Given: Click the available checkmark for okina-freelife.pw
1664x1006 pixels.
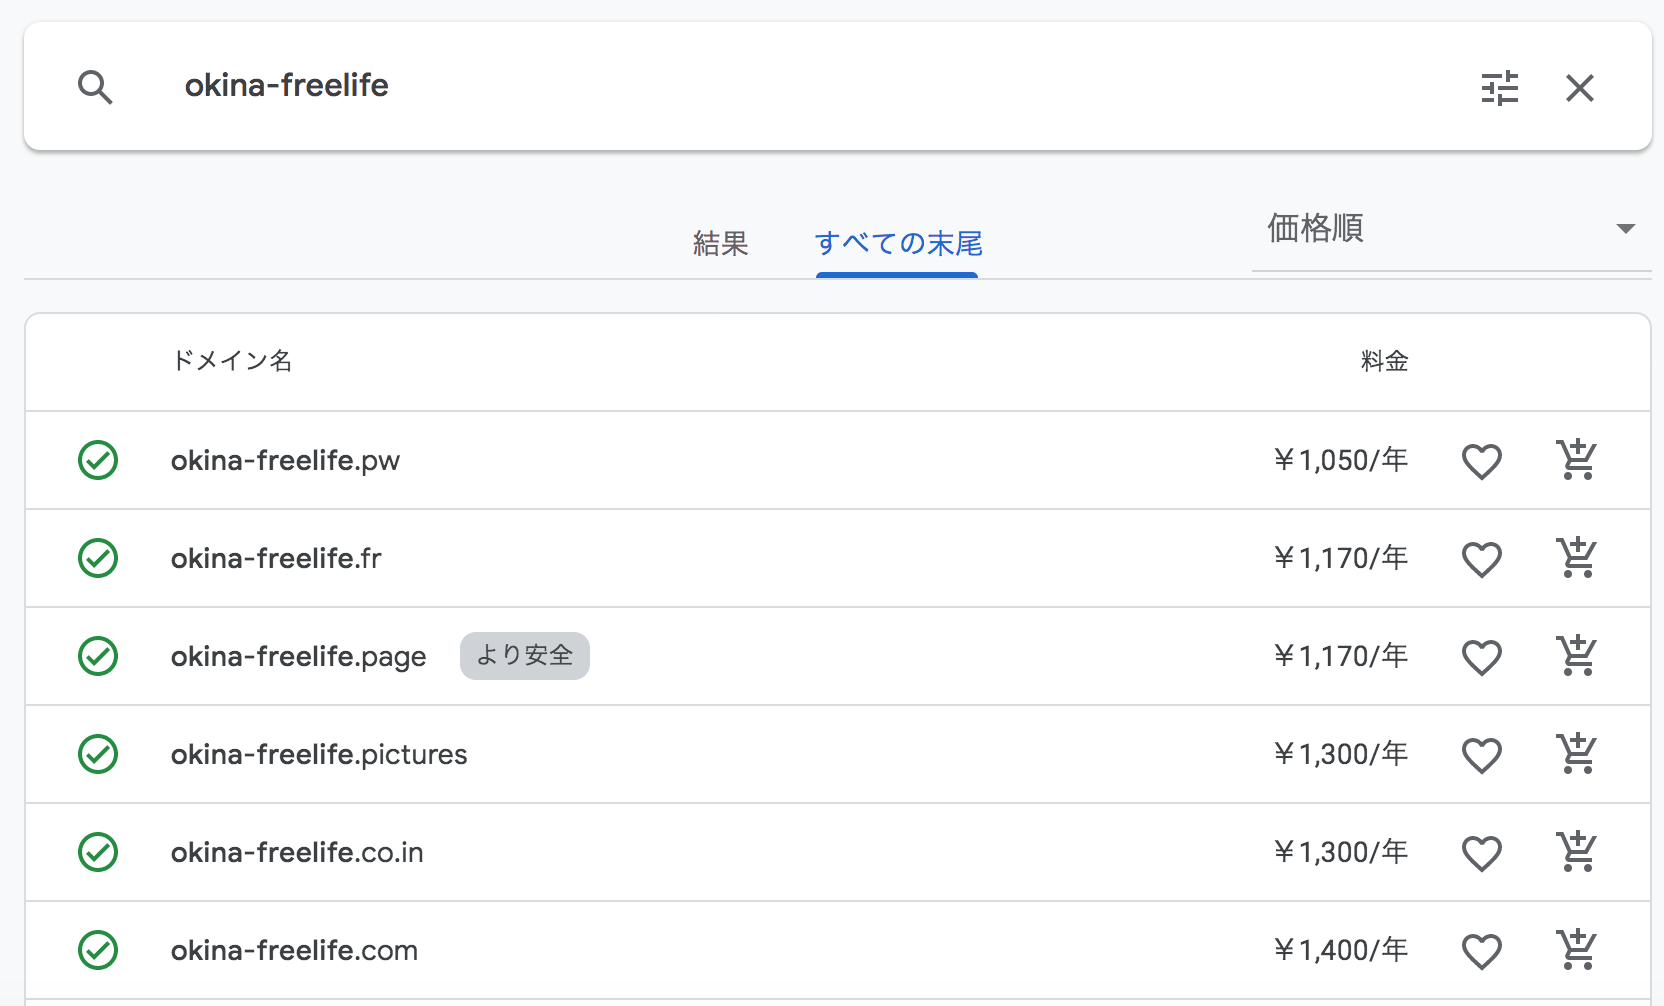Looking at the screenshot, I should point(98,460).
